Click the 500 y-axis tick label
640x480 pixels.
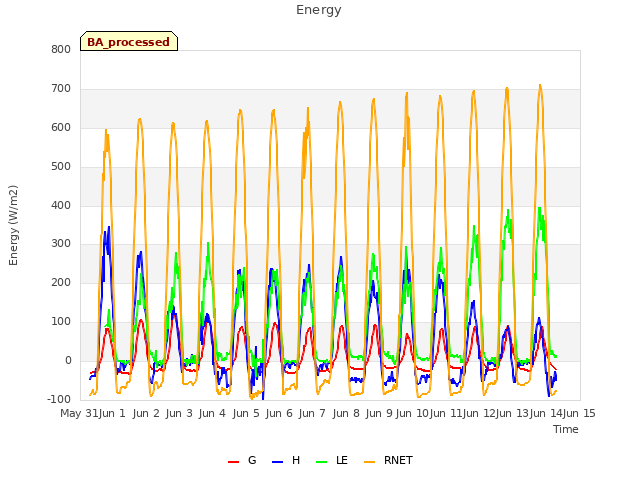coord(61,167)
